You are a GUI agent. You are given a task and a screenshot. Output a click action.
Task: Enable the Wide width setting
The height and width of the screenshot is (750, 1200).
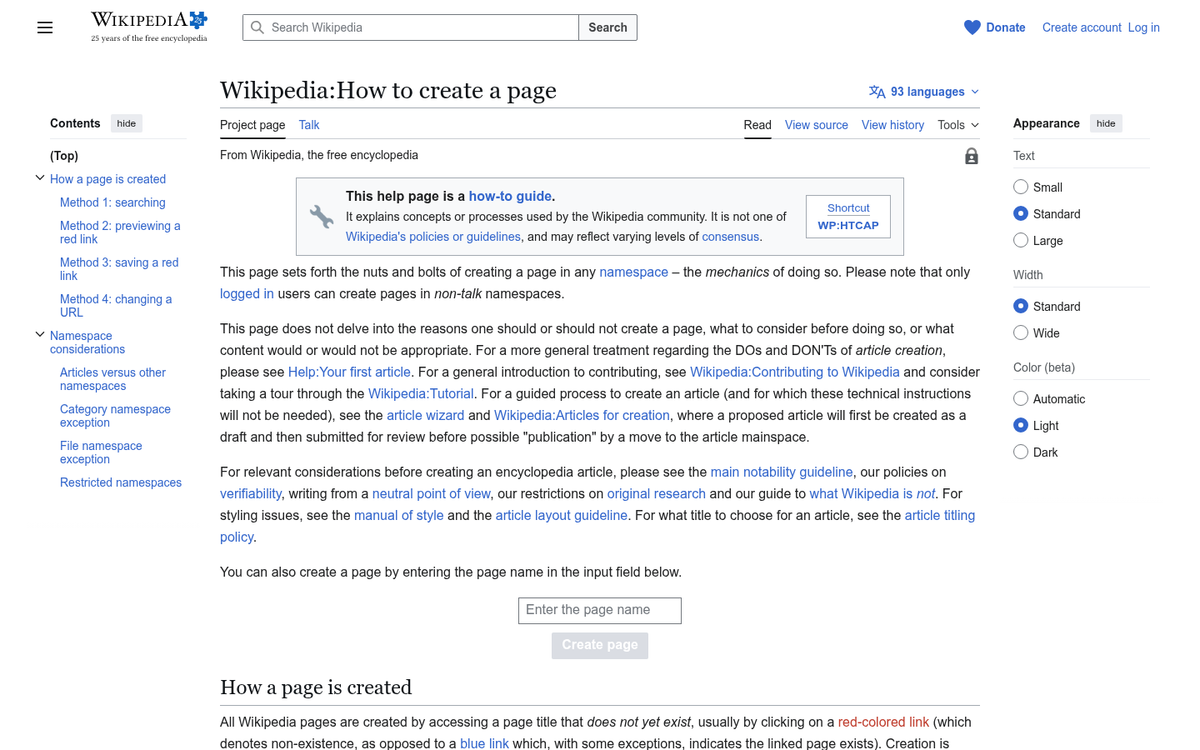coord(1020,332)
